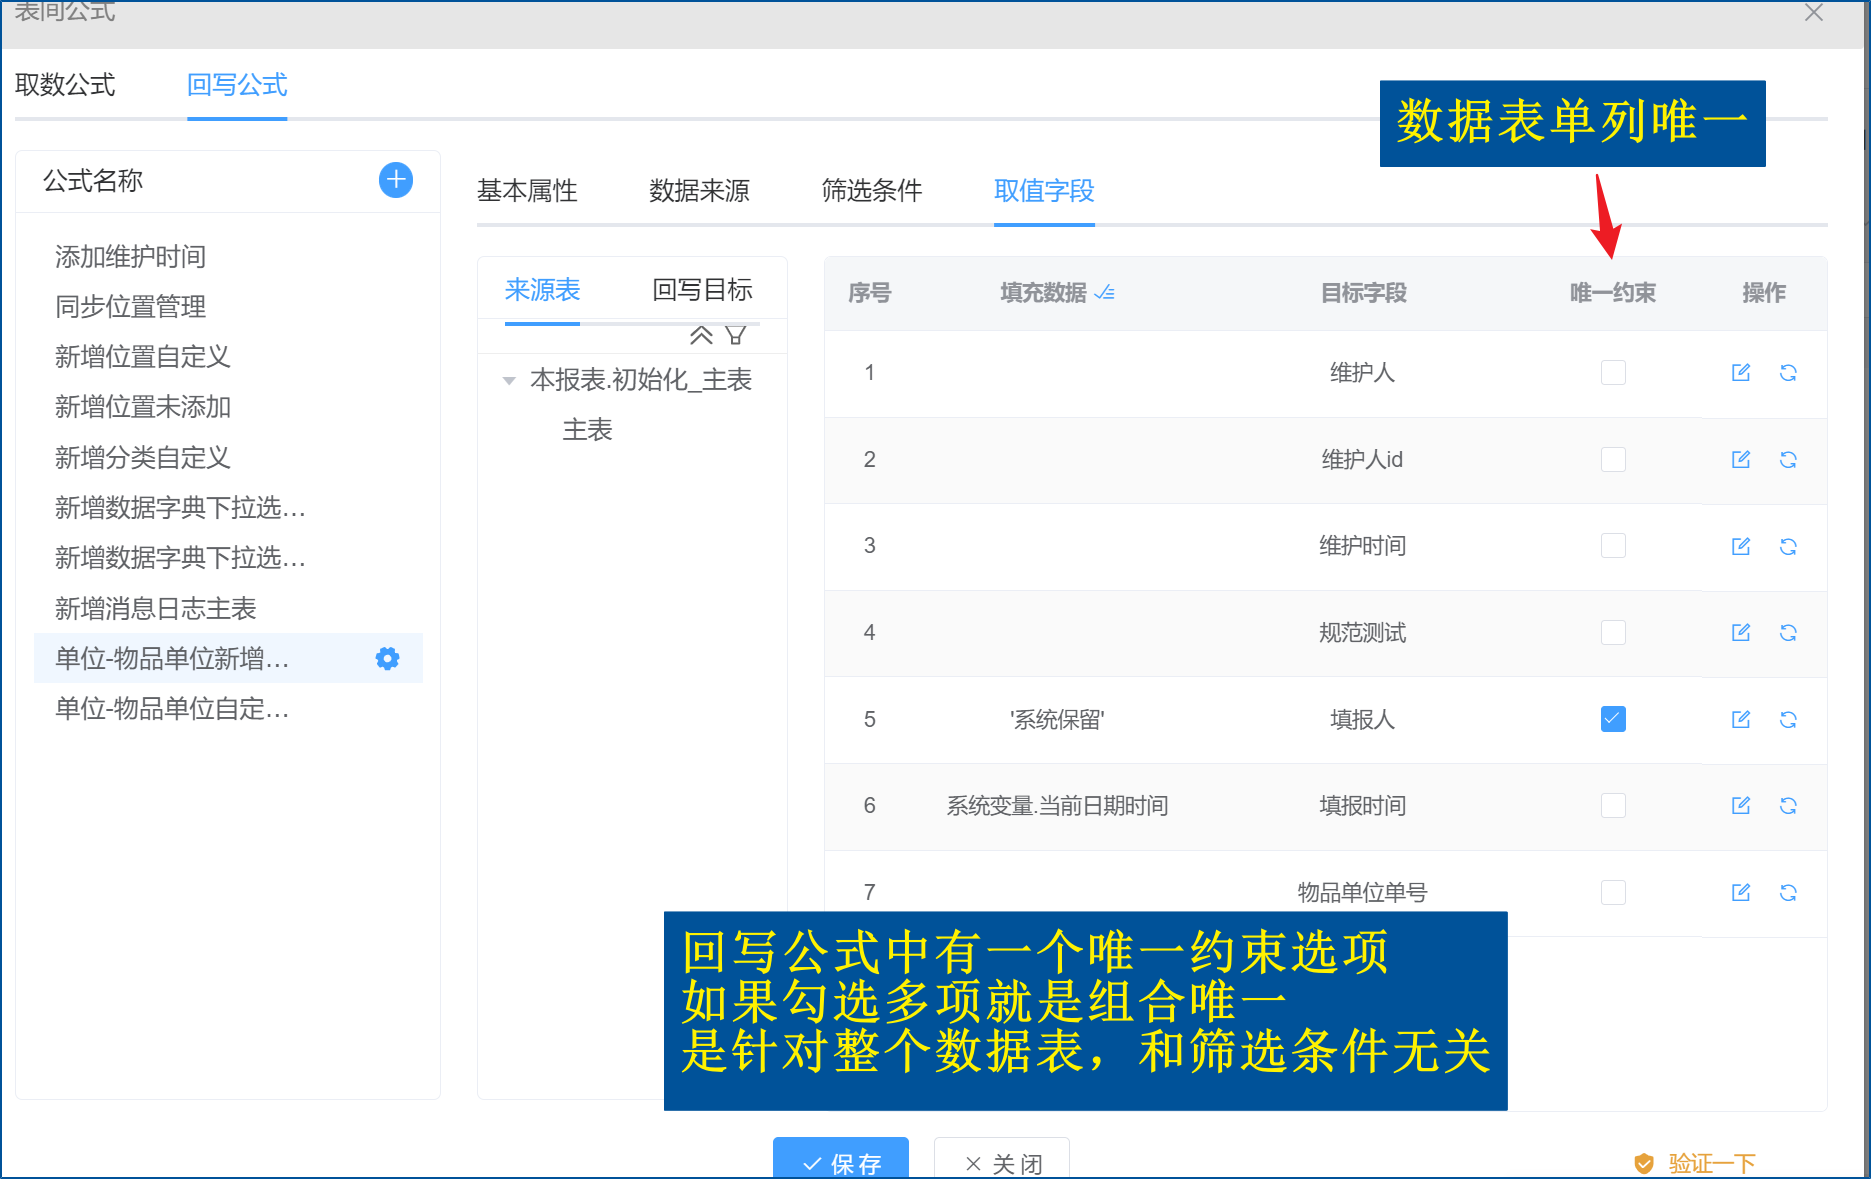1871x1179 pixels.
Task: Check unique constraint for 规范测试
Action: tap(1613, 632)
